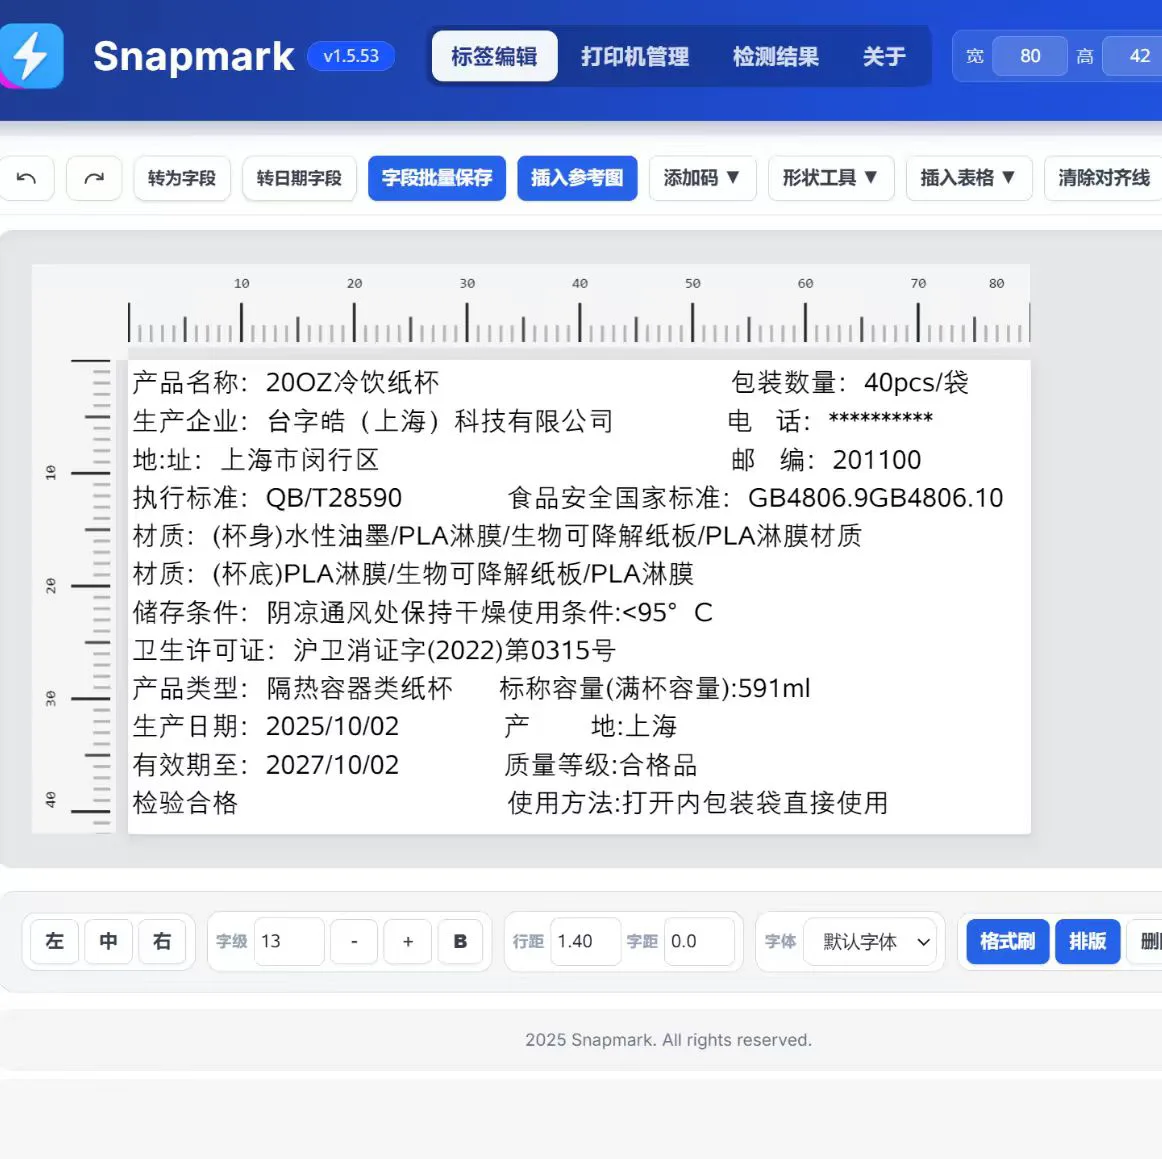Select the text '有效期至: 2027/10/02'

coord(265,765)
